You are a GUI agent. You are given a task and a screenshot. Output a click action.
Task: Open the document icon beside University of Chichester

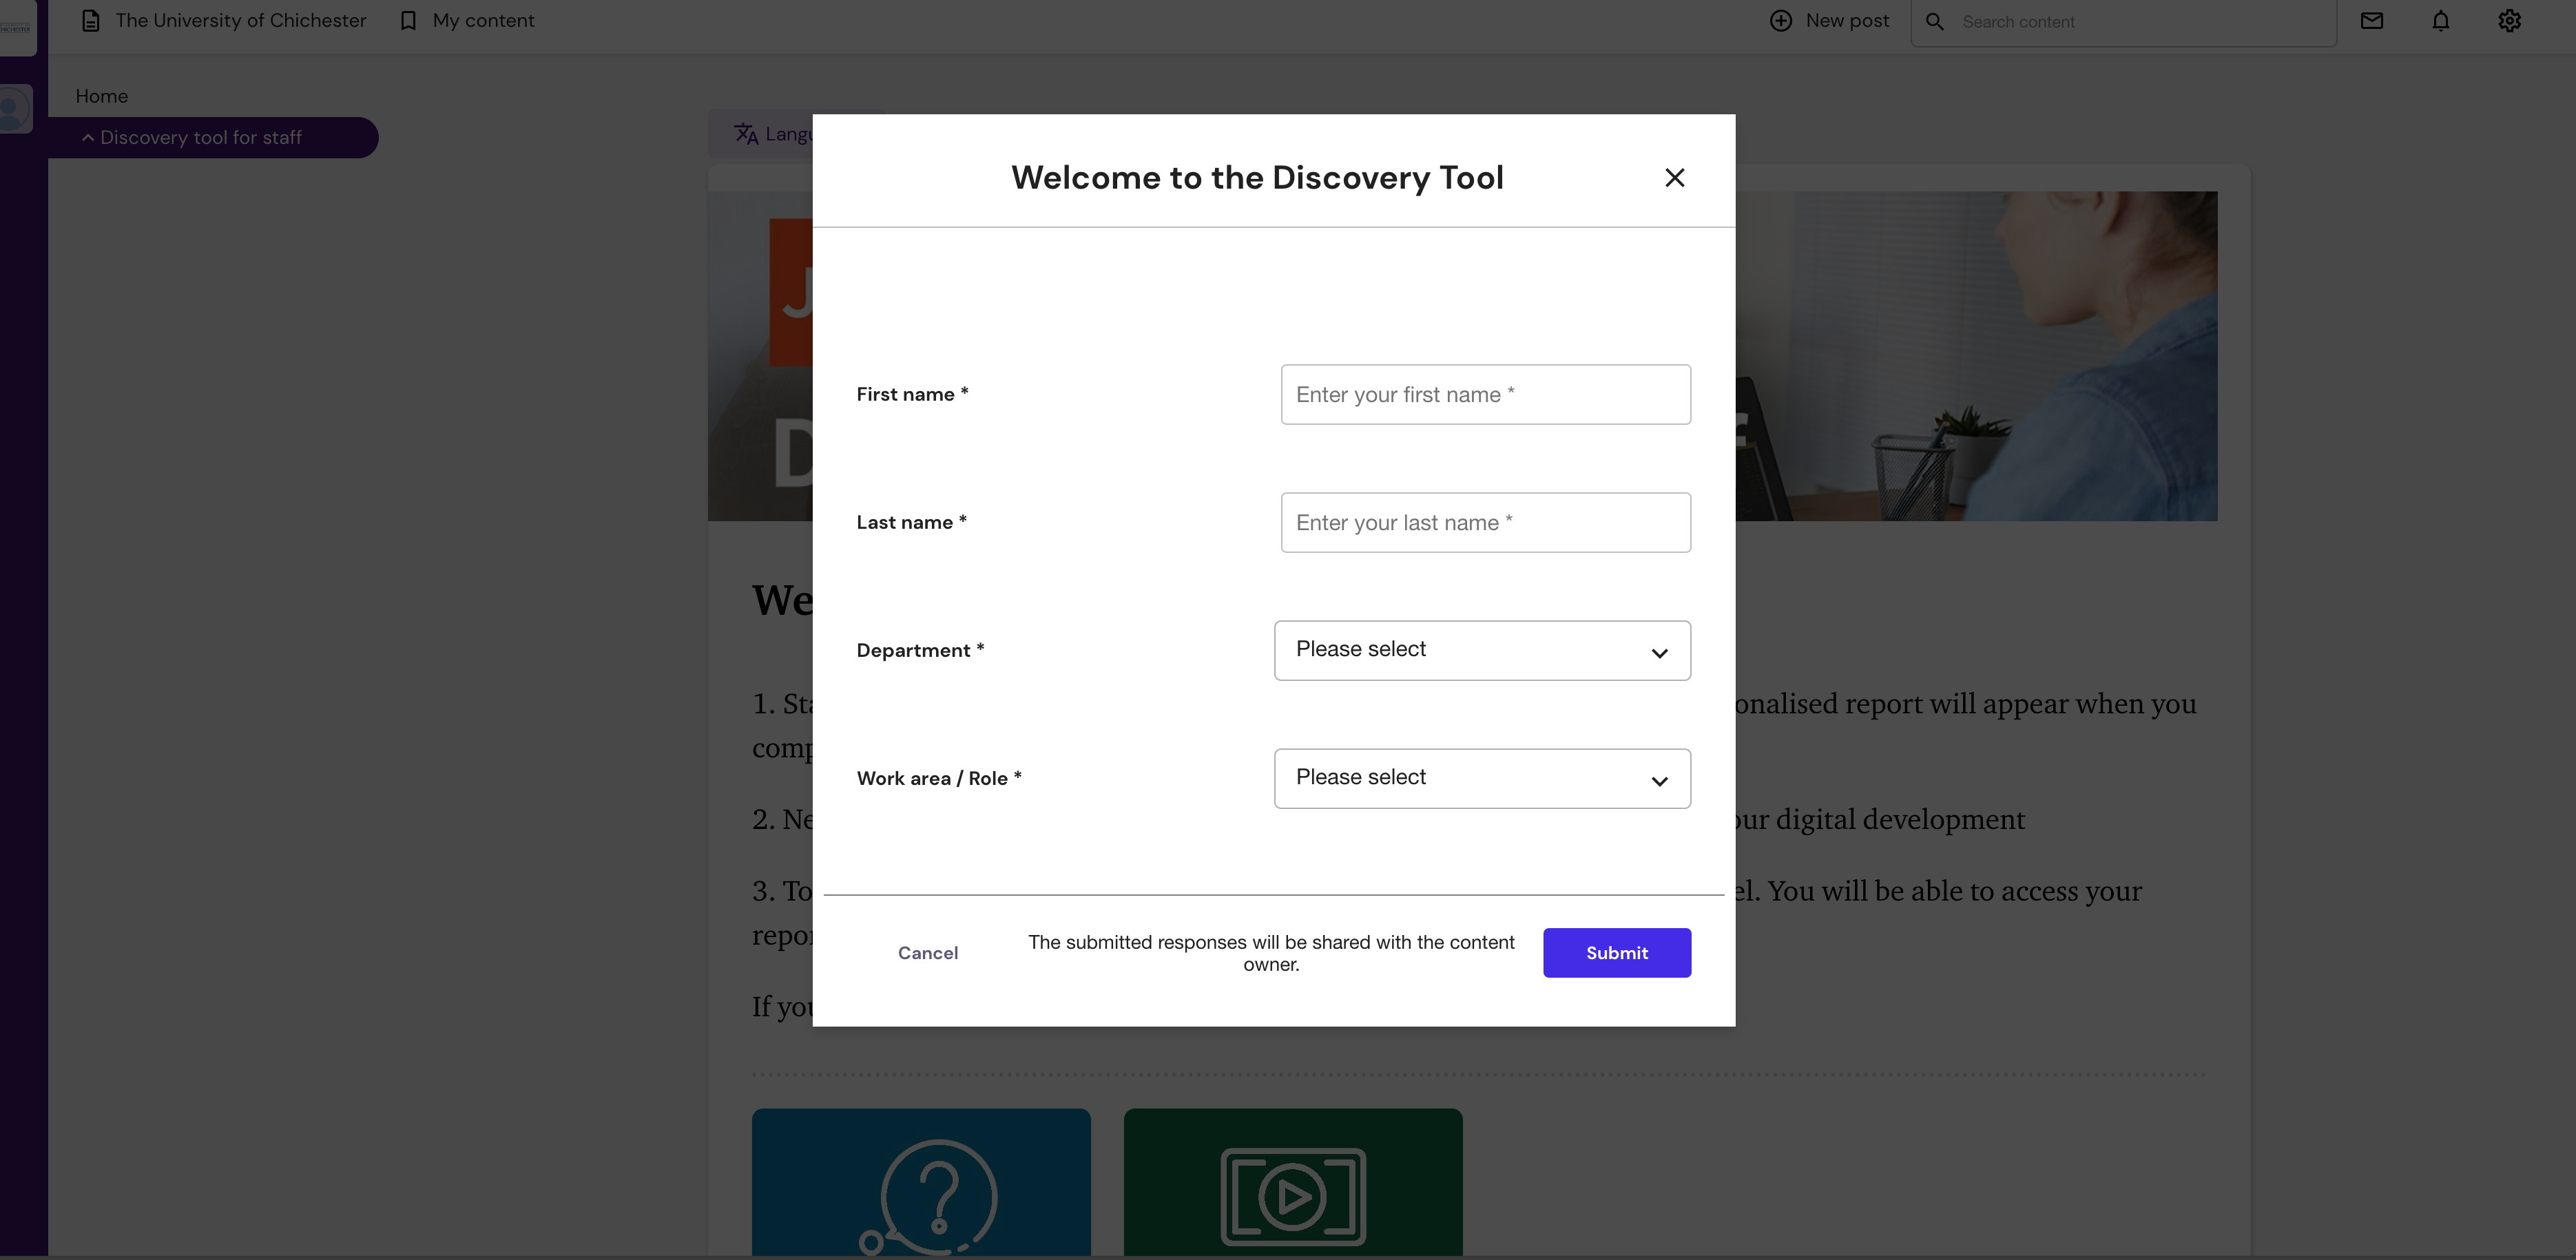[91, 20]
